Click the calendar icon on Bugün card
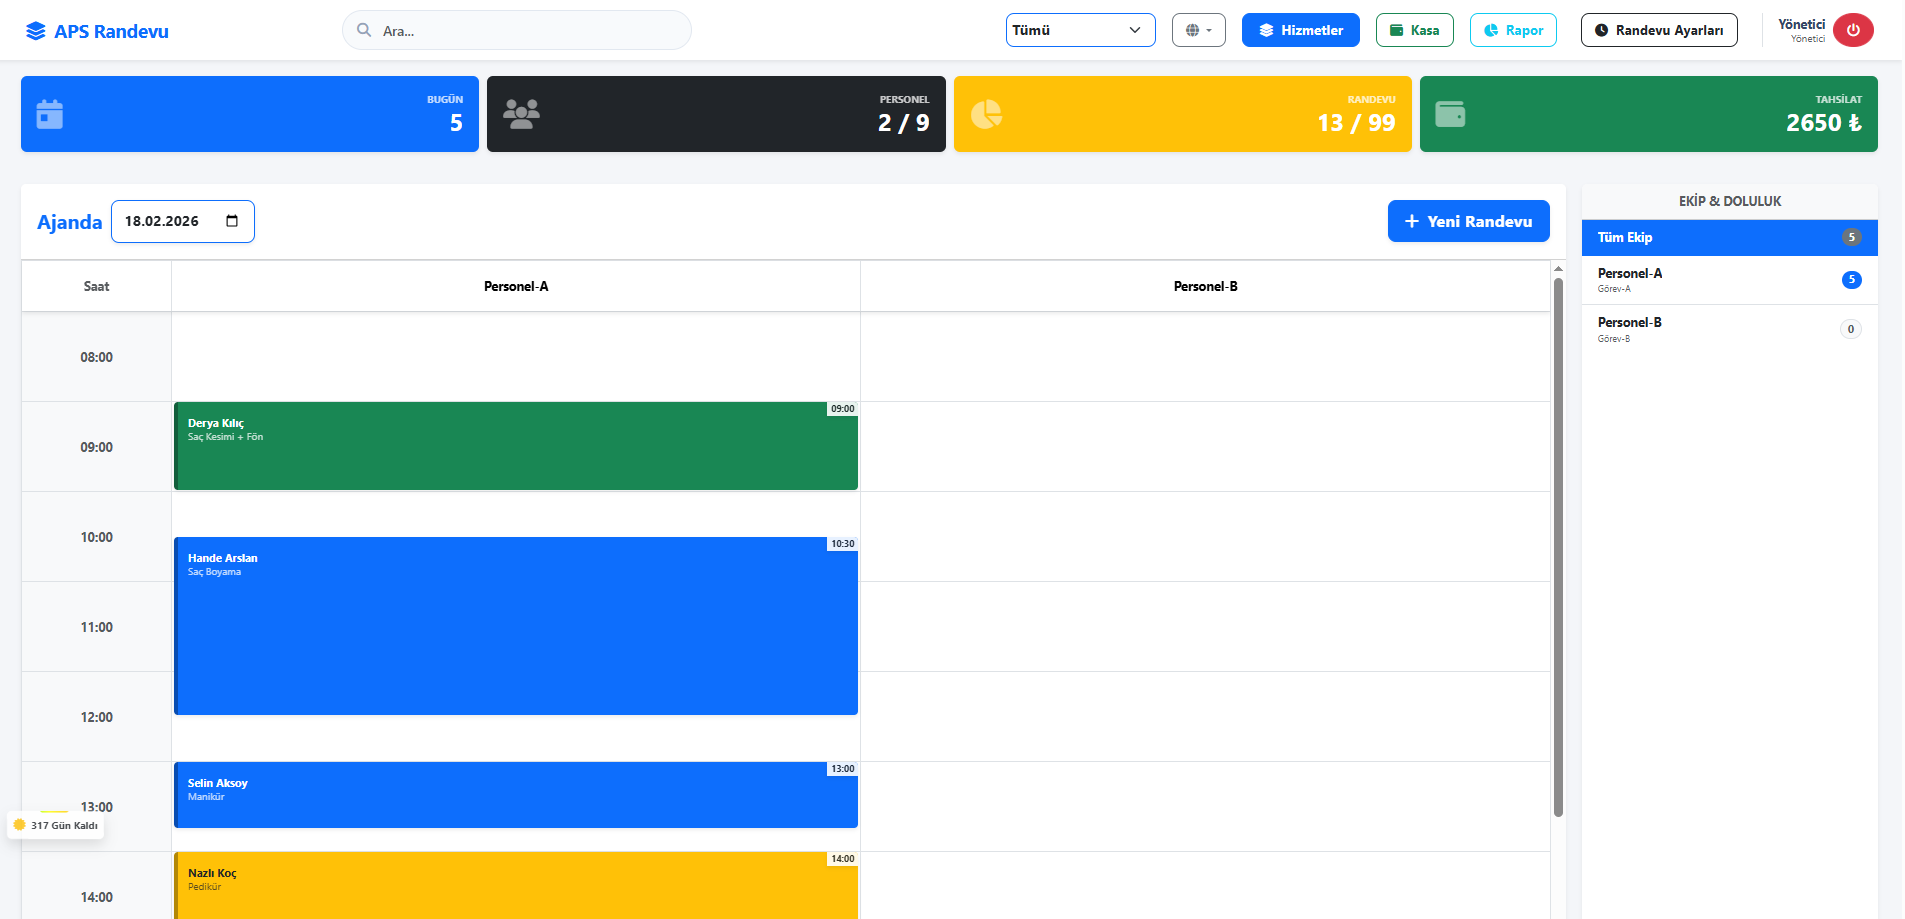This screenshot has height=919, width=1905. pyautogui.click(x=50, y=114)
